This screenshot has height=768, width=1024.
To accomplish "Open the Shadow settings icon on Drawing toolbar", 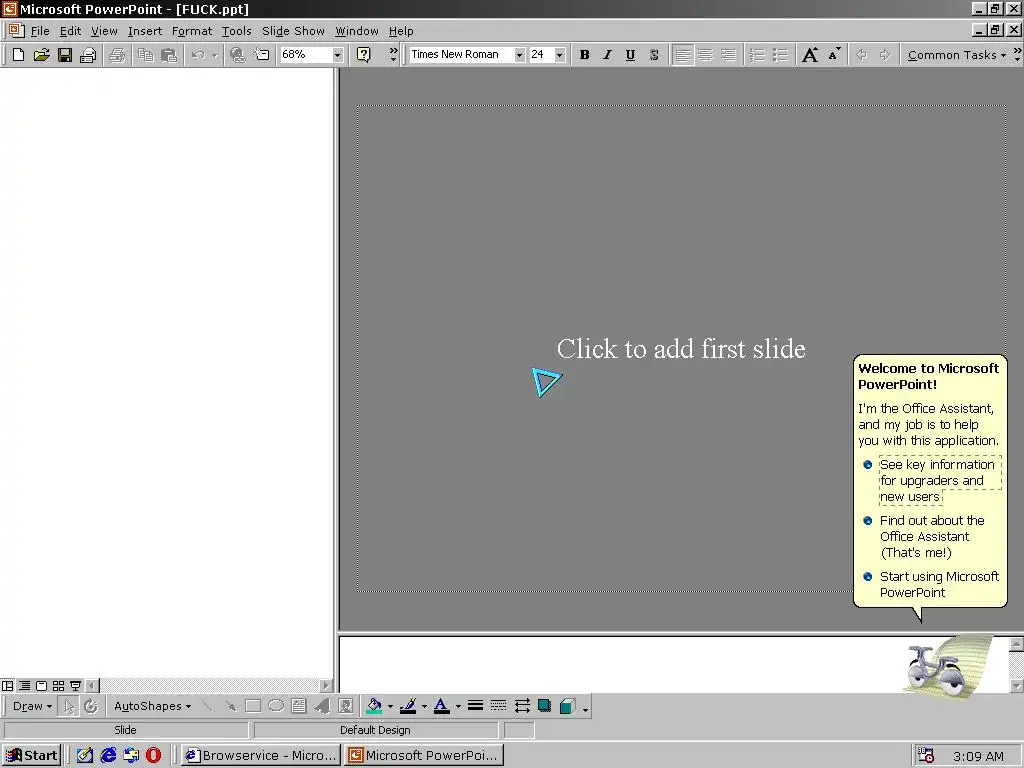I will [x=545, y=706].
